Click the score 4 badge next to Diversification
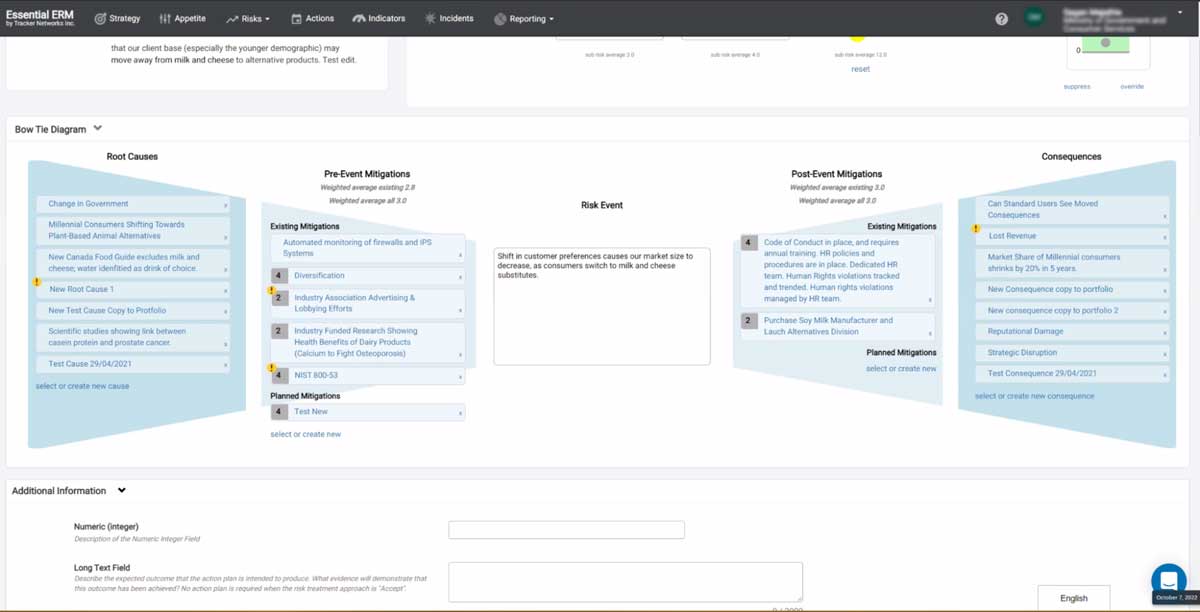 (x=280, y=275)
